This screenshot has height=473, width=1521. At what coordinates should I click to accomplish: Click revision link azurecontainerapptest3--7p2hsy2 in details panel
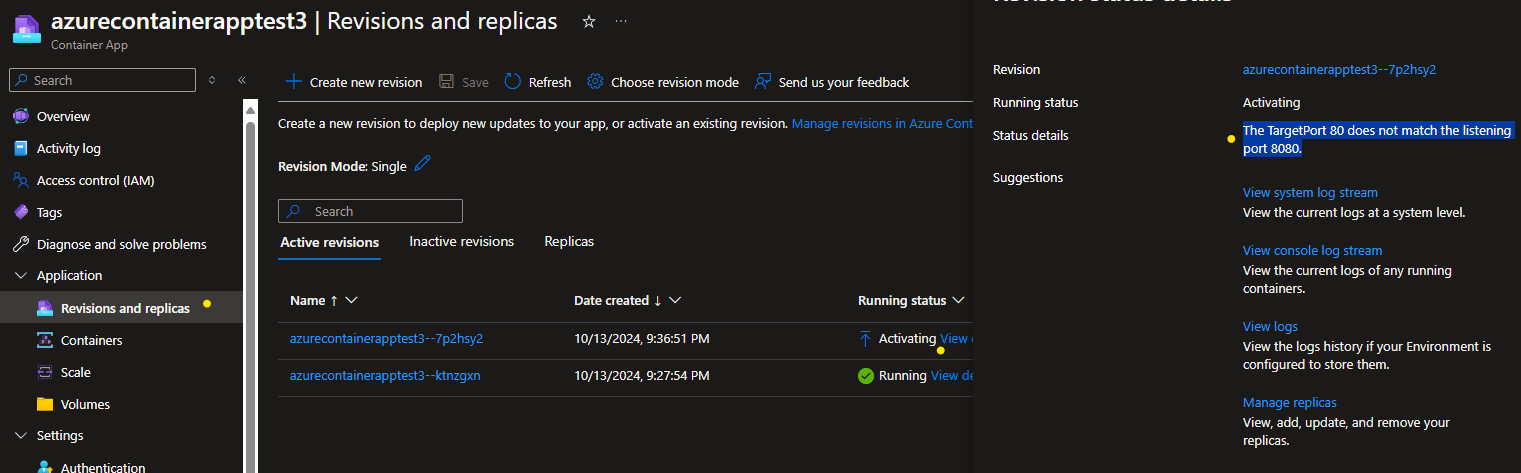(1339, 69)
